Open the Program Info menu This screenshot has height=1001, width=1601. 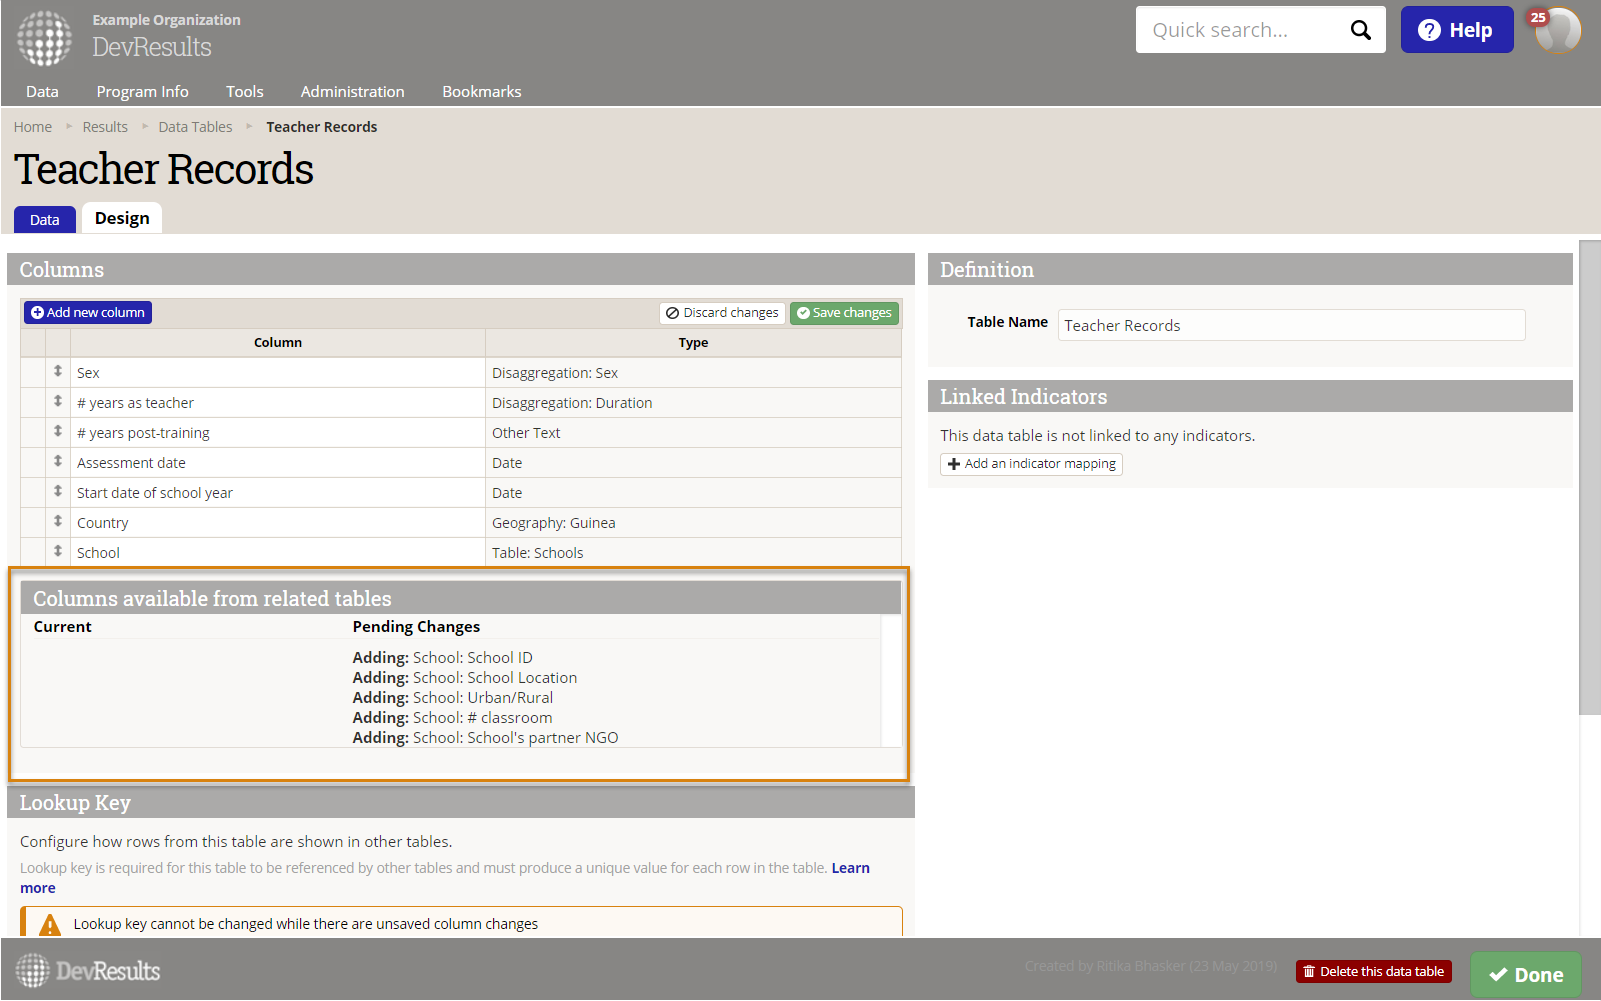pos(142,91)
